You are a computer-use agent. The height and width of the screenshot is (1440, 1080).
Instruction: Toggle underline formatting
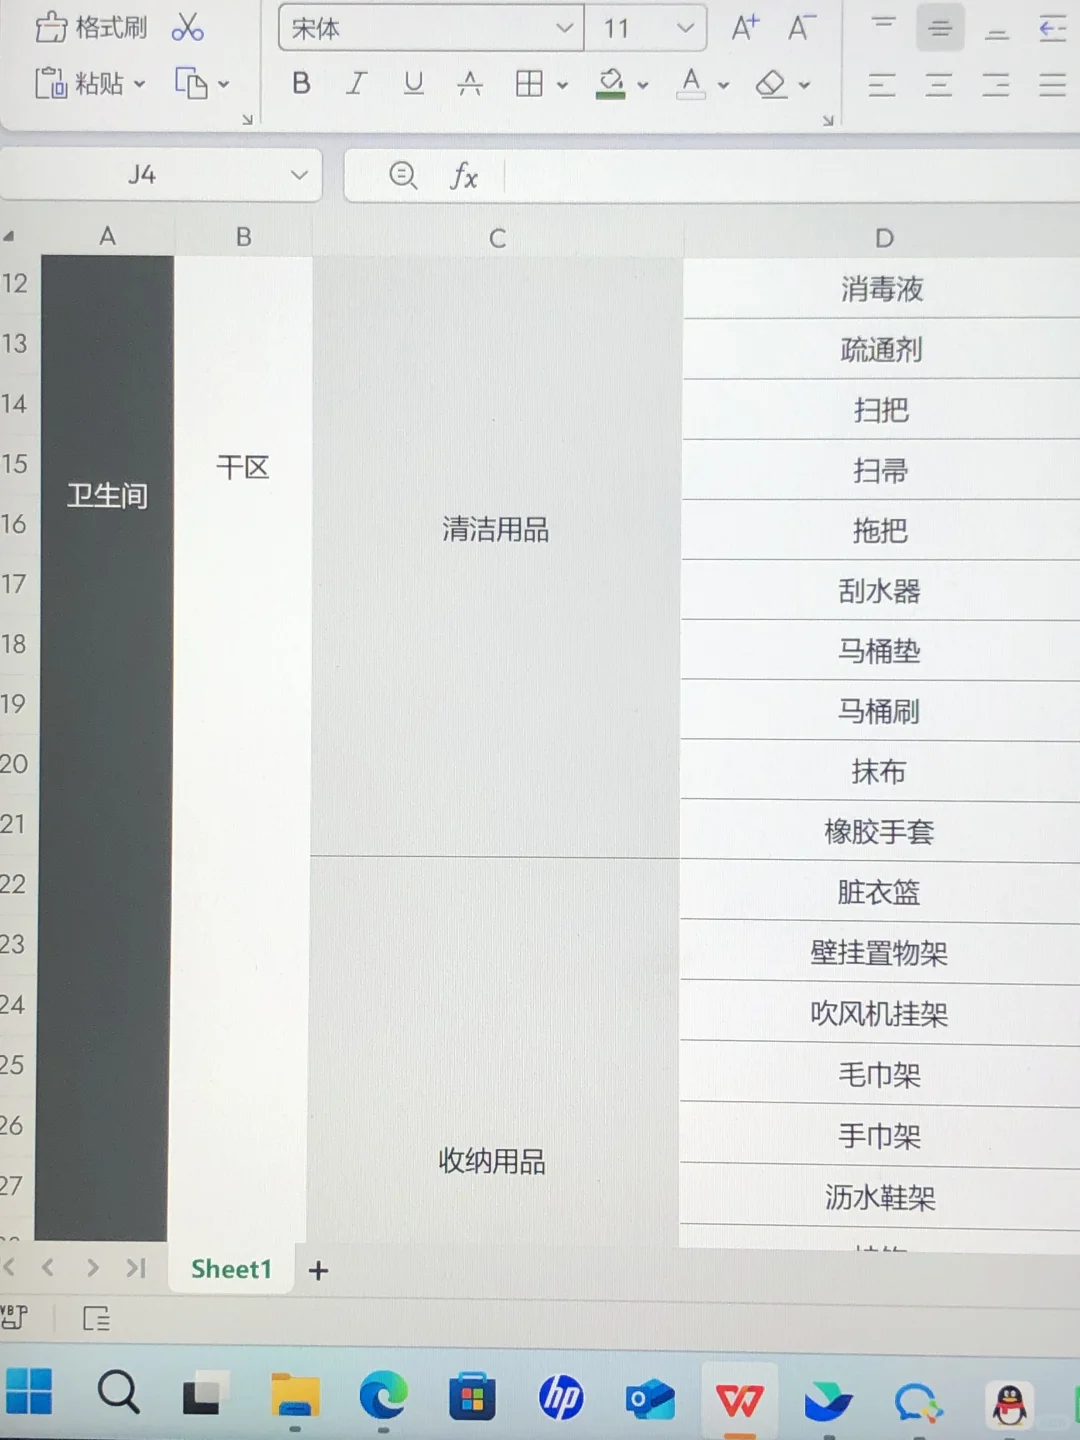click(413, 84)
